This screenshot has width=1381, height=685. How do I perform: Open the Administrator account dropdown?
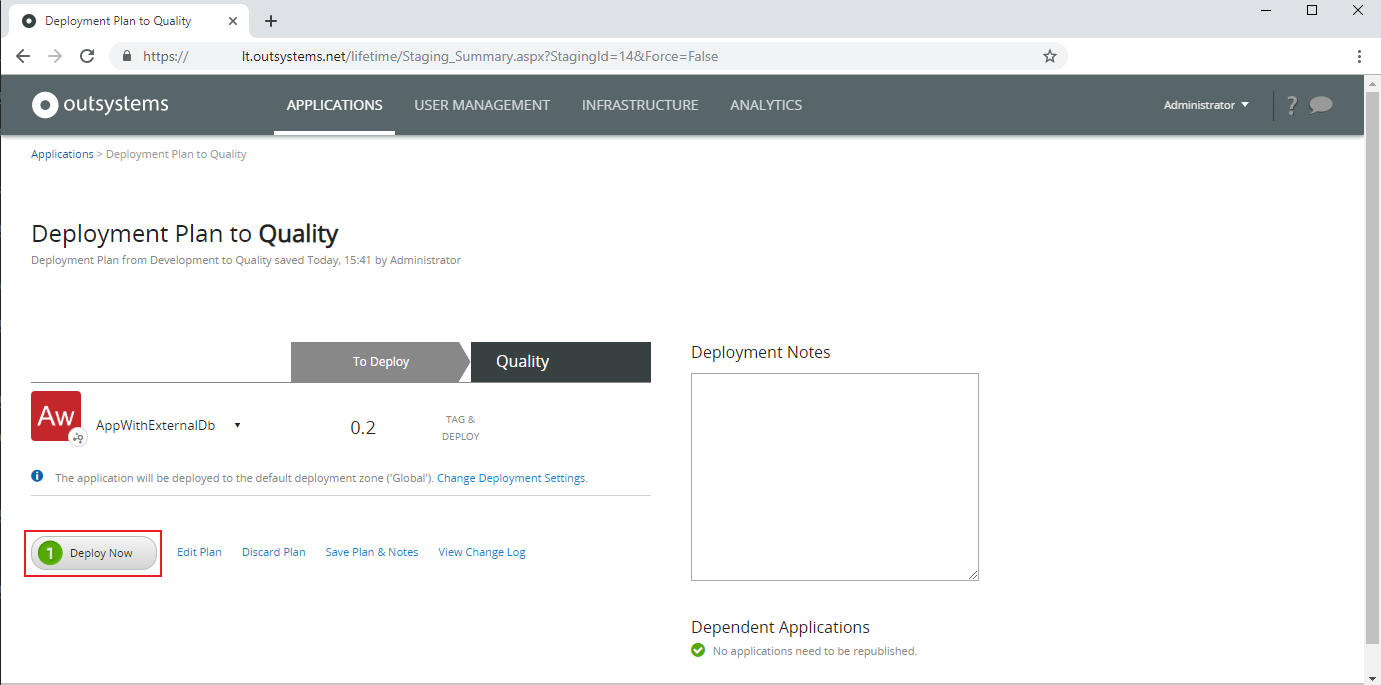click(x=1205, y=104)
